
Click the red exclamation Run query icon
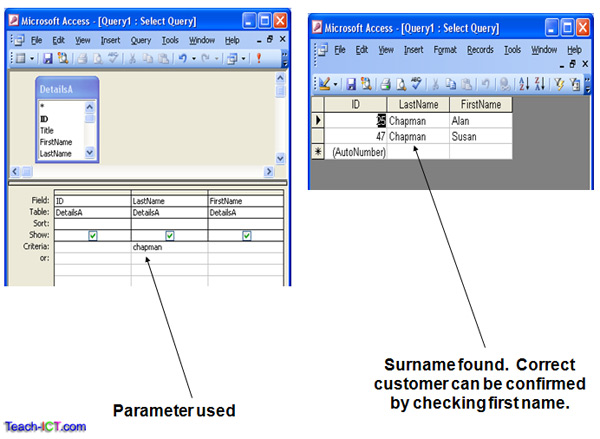pyautogui.click(x=269, y=59)
